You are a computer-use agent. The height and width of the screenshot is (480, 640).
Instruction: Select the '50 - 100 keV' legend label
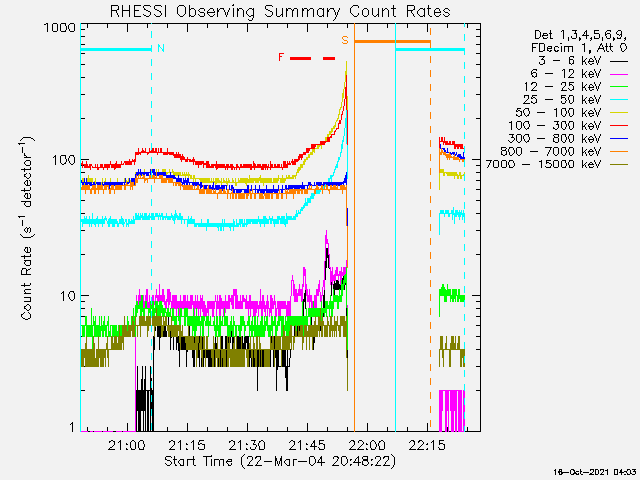tap(558, 113)
